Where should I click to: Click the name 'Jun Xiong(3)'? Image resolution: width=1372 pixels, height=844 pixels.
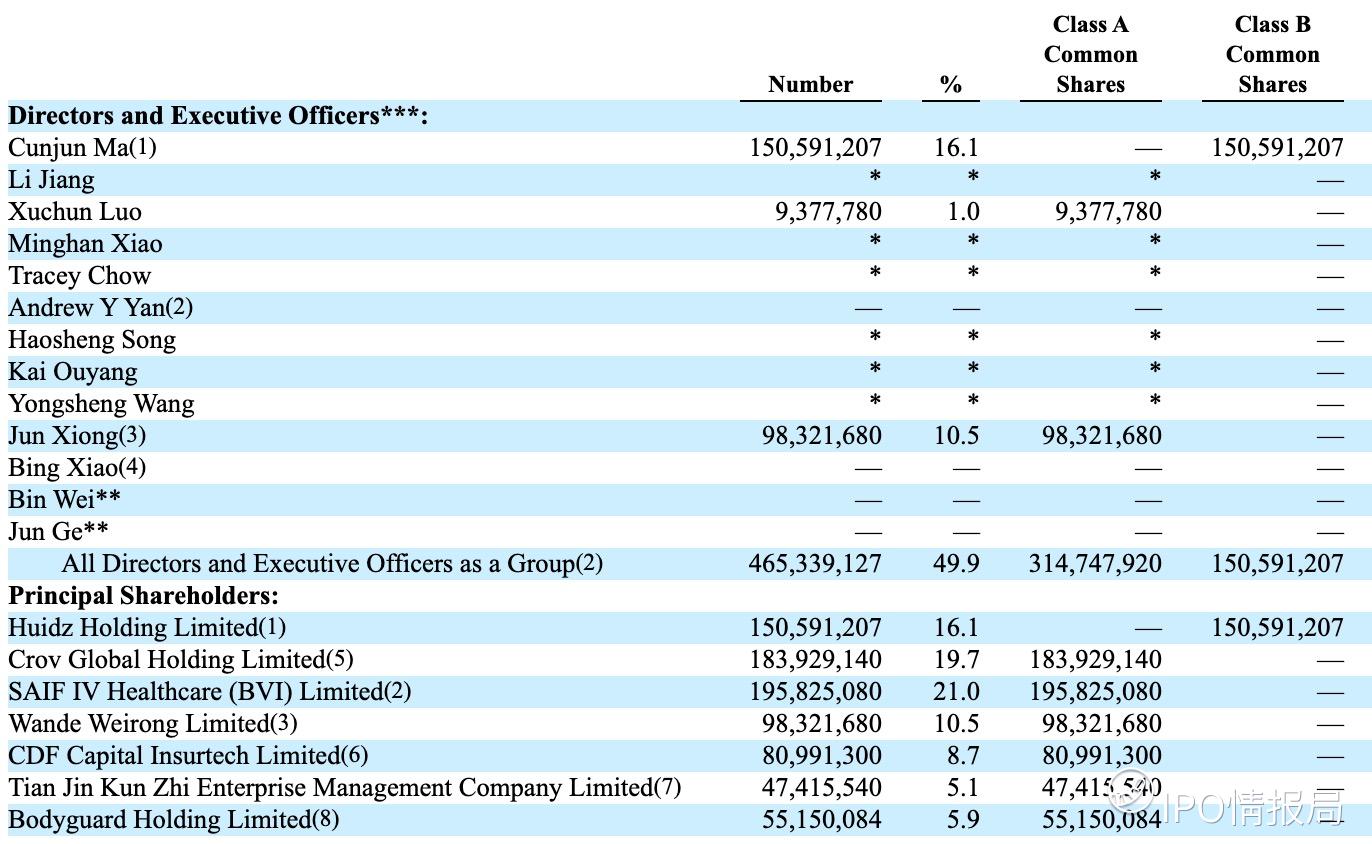pyautogui.click(x=77, y=436)
